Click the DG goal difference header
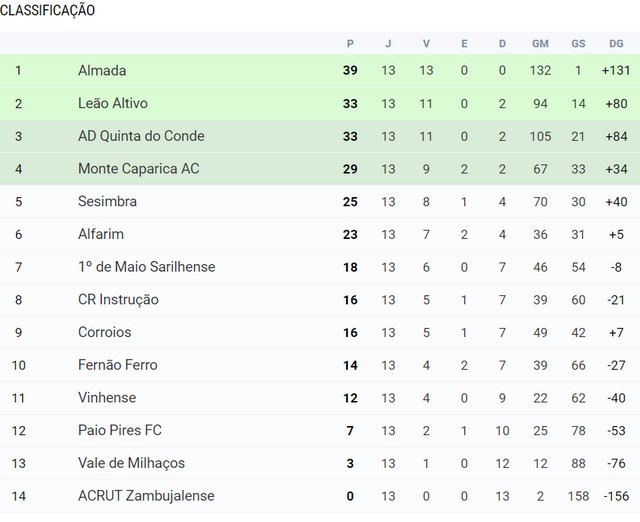640x522 pixels. [616, 44]
